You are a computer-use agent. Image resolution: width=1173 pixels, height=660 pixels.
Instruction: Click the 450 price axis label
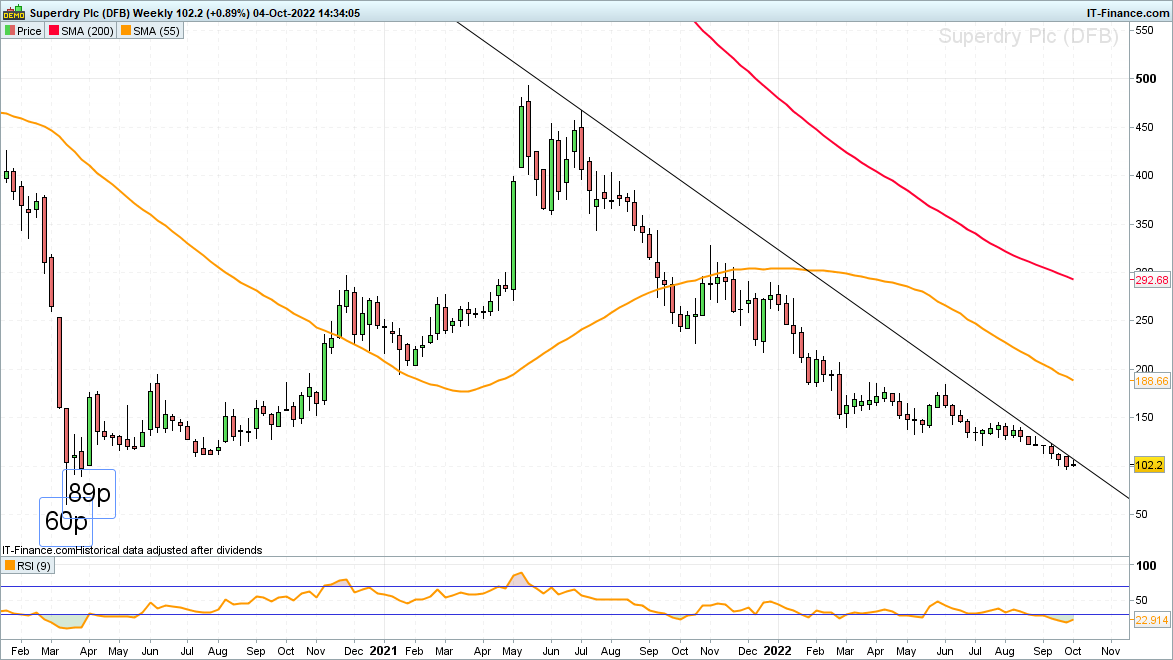point(1144,127)
